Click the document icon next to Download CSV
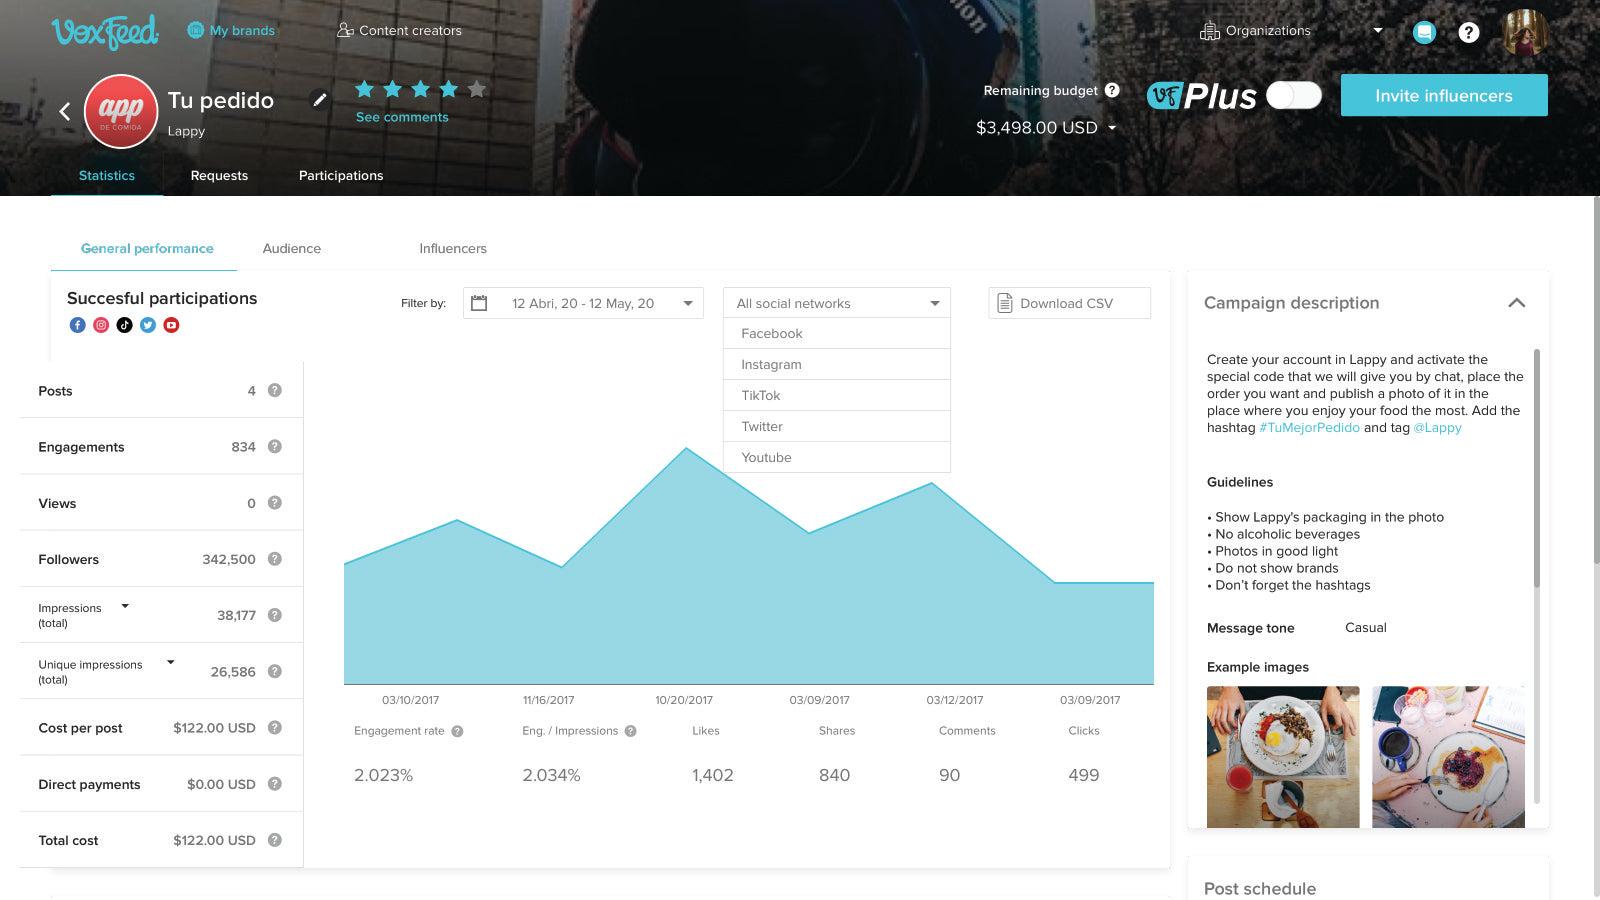1600x900 pixels. click(x=1004, y=302)
